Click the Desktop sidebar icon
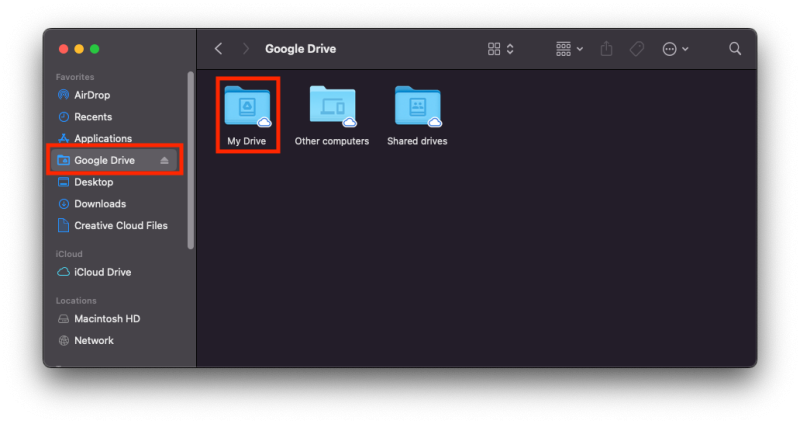The height and width of the screenshot is (424, 800). pos(63,182)
